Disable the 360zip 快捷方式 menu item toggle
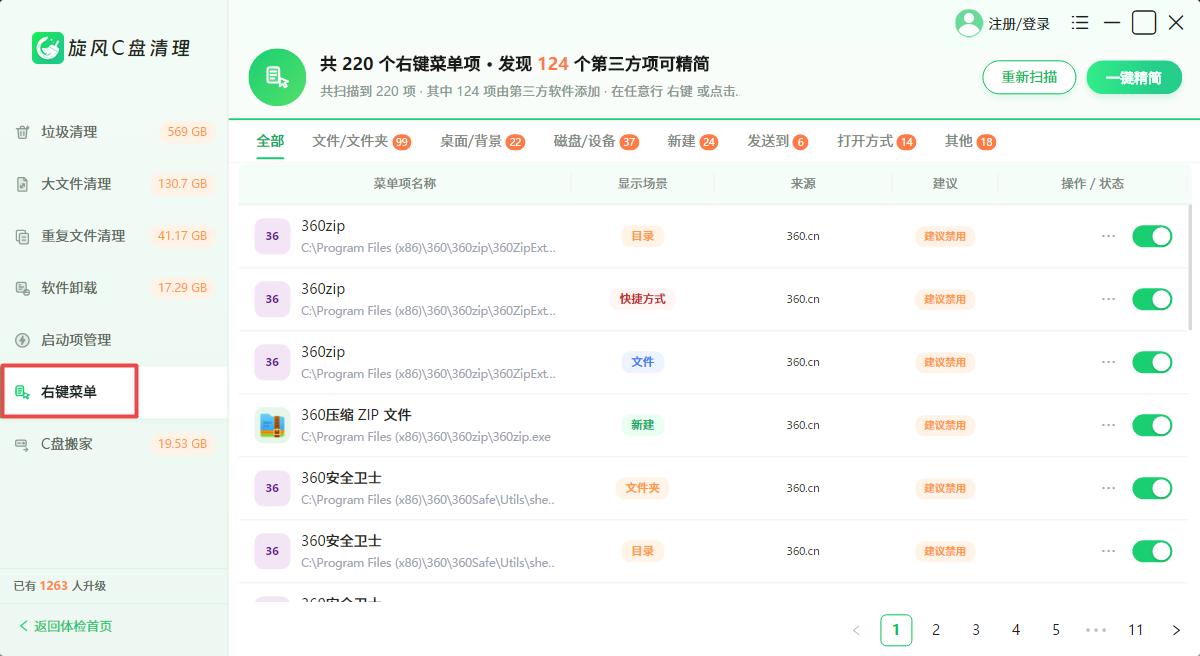Screen dimensions: 1200x656 tap(1152, 299)
